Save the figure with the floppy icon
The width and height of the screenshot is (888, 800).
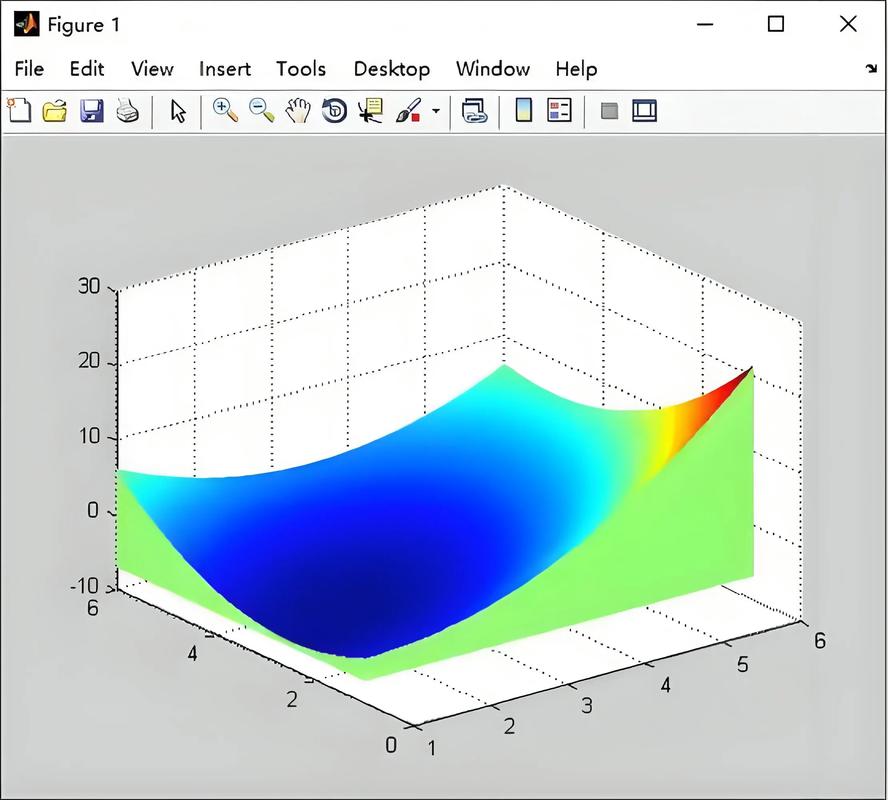coord(91,111)
